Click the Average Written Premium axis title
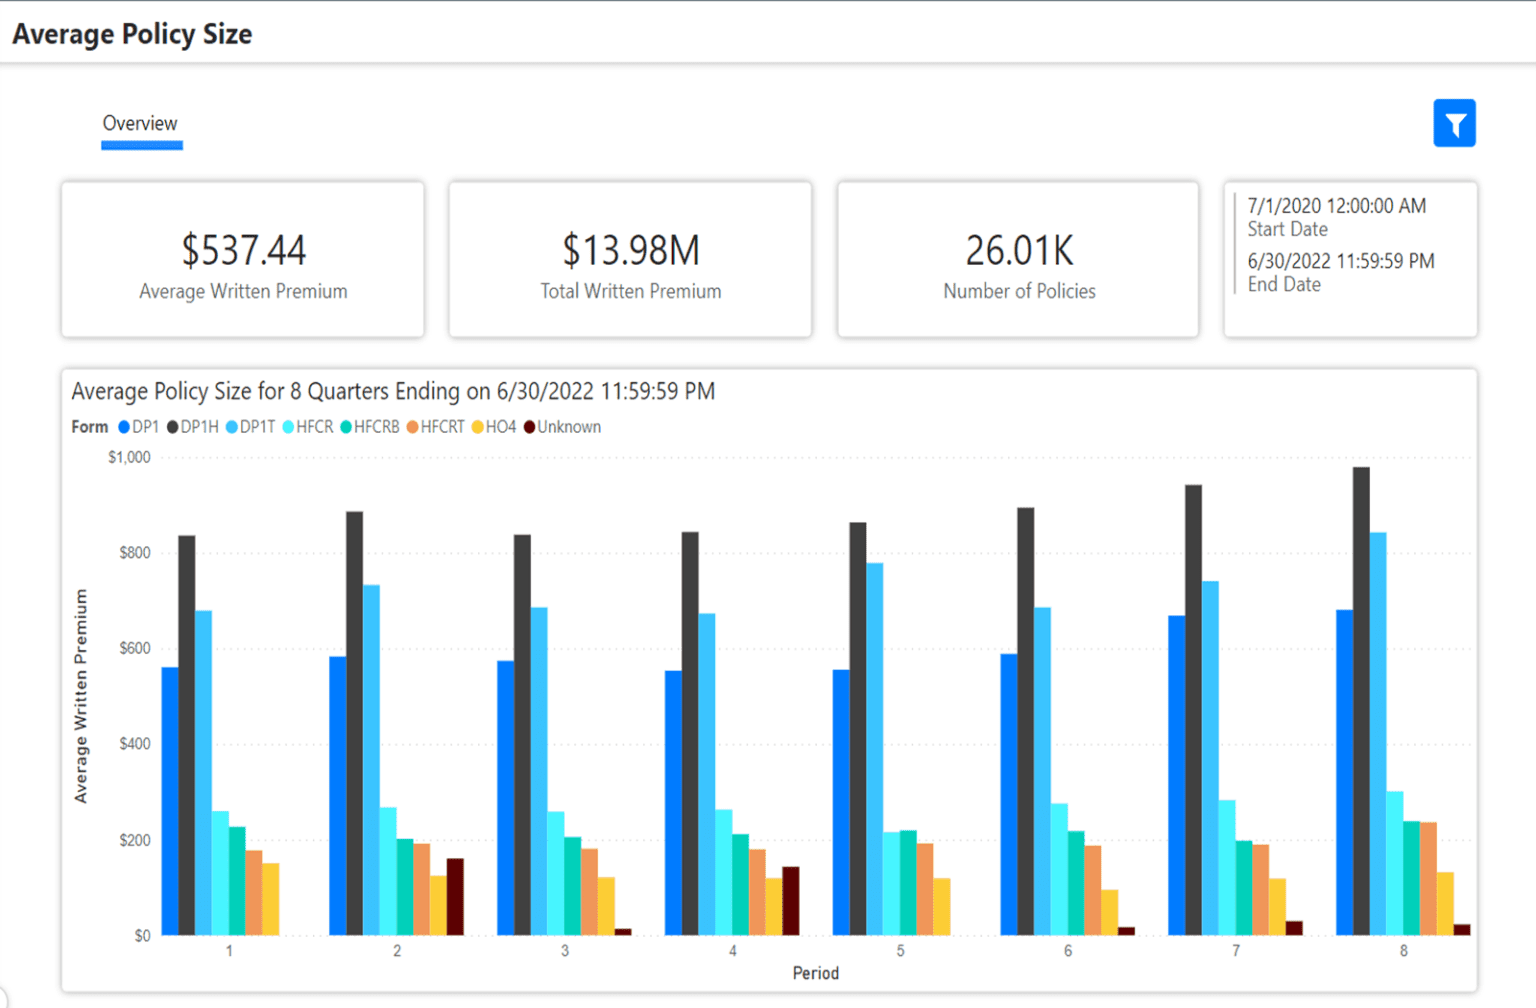Viewport: 1536px width, 1008px height. [x=81, y=696]
